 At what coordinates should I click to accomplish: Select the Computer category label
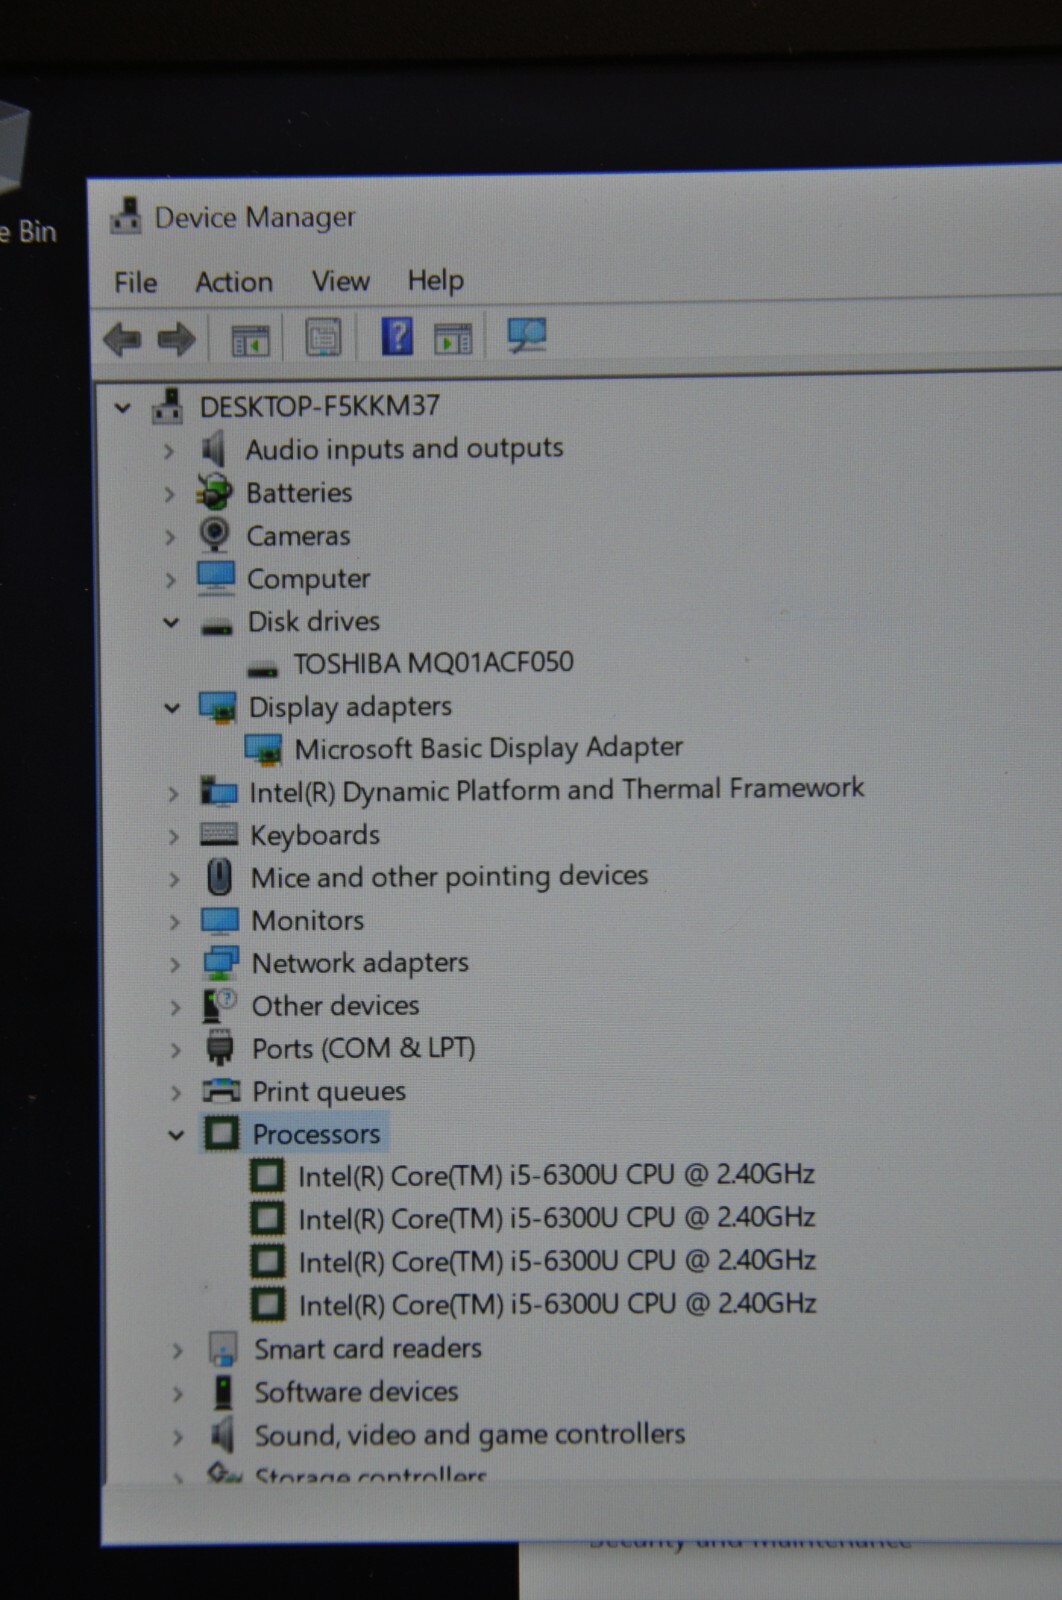pyautogui.click(x=309, y=579)
